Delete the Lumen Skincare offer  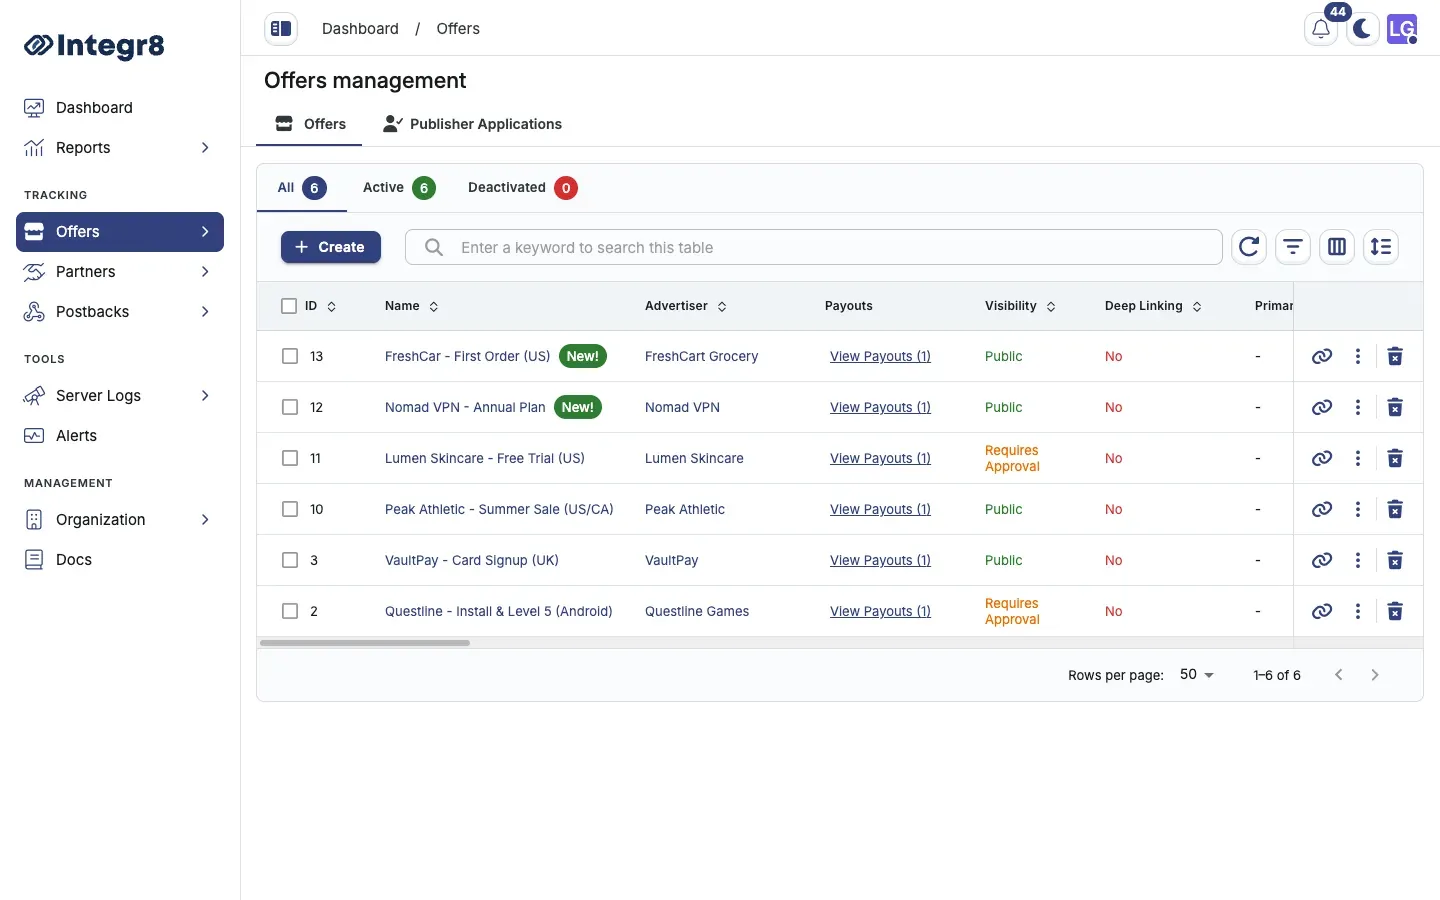click(1395, 458)
